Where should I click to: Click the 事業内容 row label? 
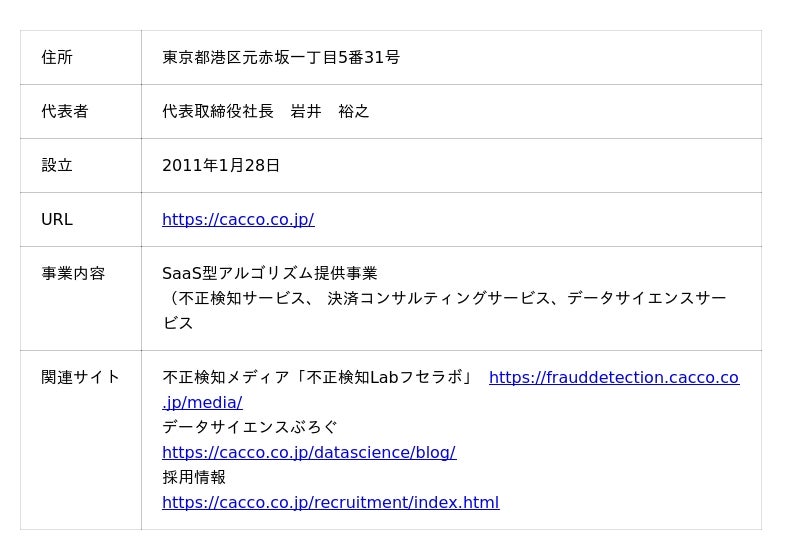coord(73,274)
